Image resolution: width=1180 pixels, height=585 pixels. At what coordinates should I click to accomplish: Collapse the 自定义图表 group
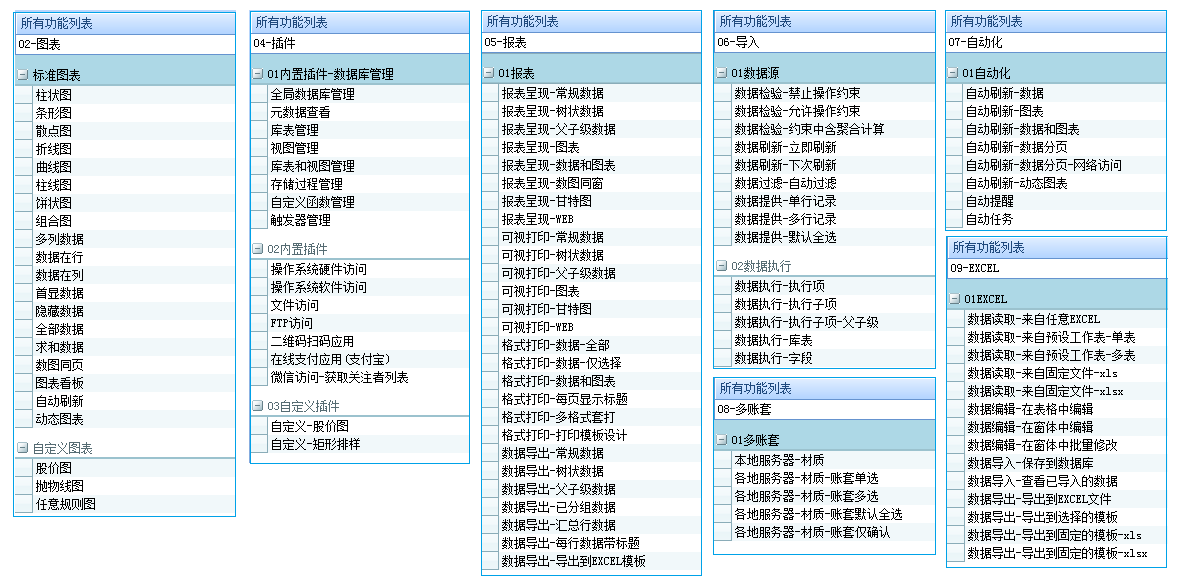[x=22, y=448]
